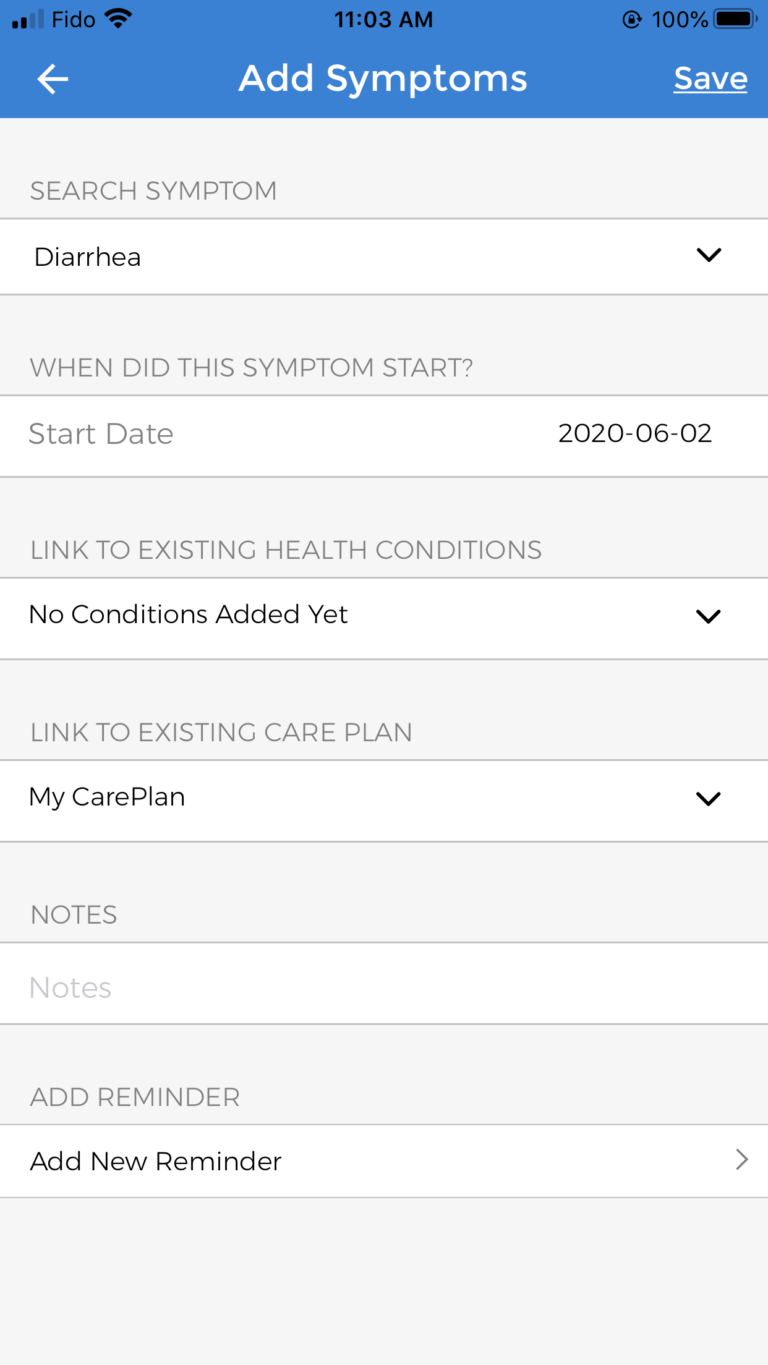The height and width of the screenshot is (1365, 768).
Task: Tap the chevron beside No Conditions Added Yet
Action: (x=708, y=616)
